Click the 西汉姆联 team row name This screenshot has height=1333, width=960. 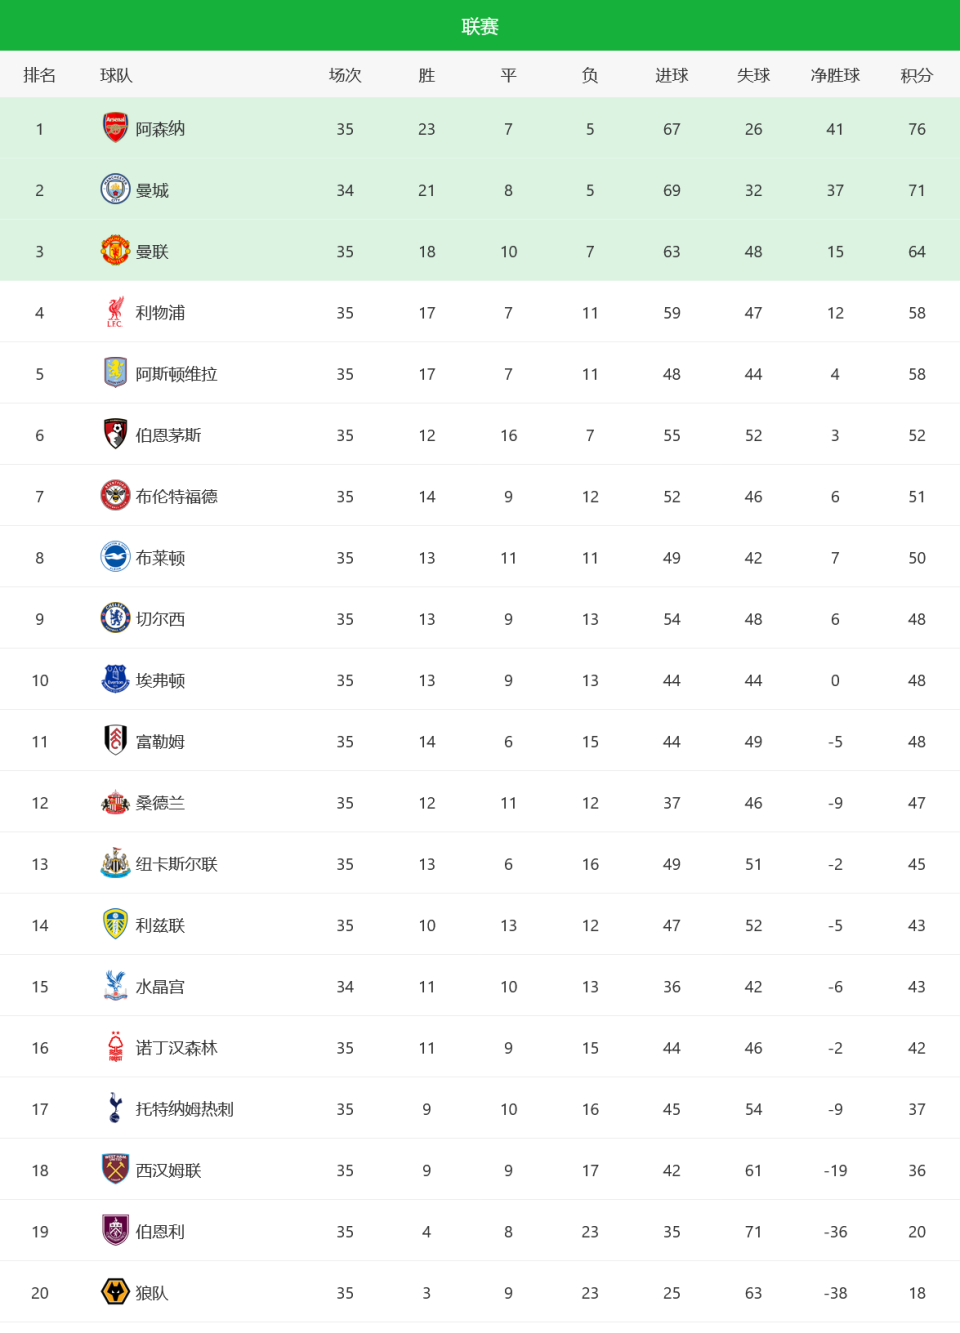[x=169, y=1170]
